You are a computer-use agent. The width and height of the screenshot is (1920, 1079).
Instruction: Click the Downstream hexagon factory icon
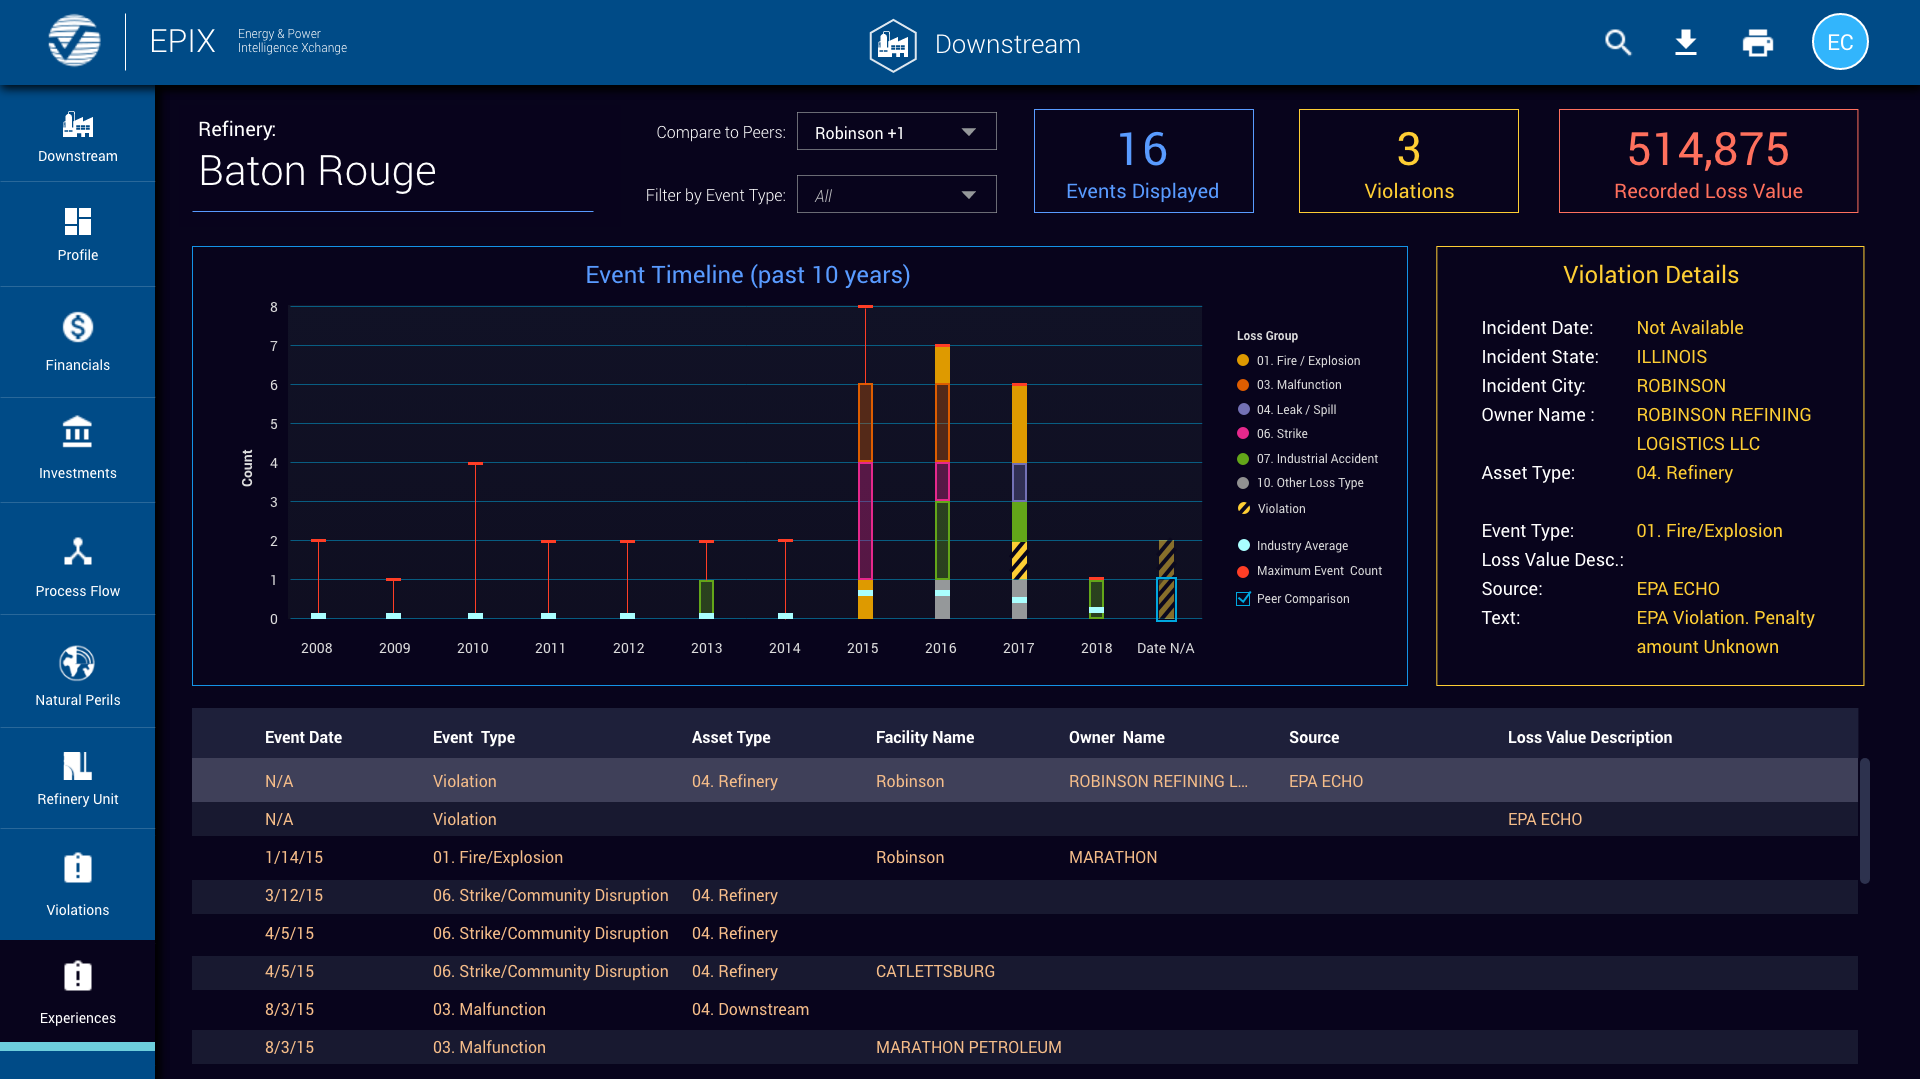point(892,45)
